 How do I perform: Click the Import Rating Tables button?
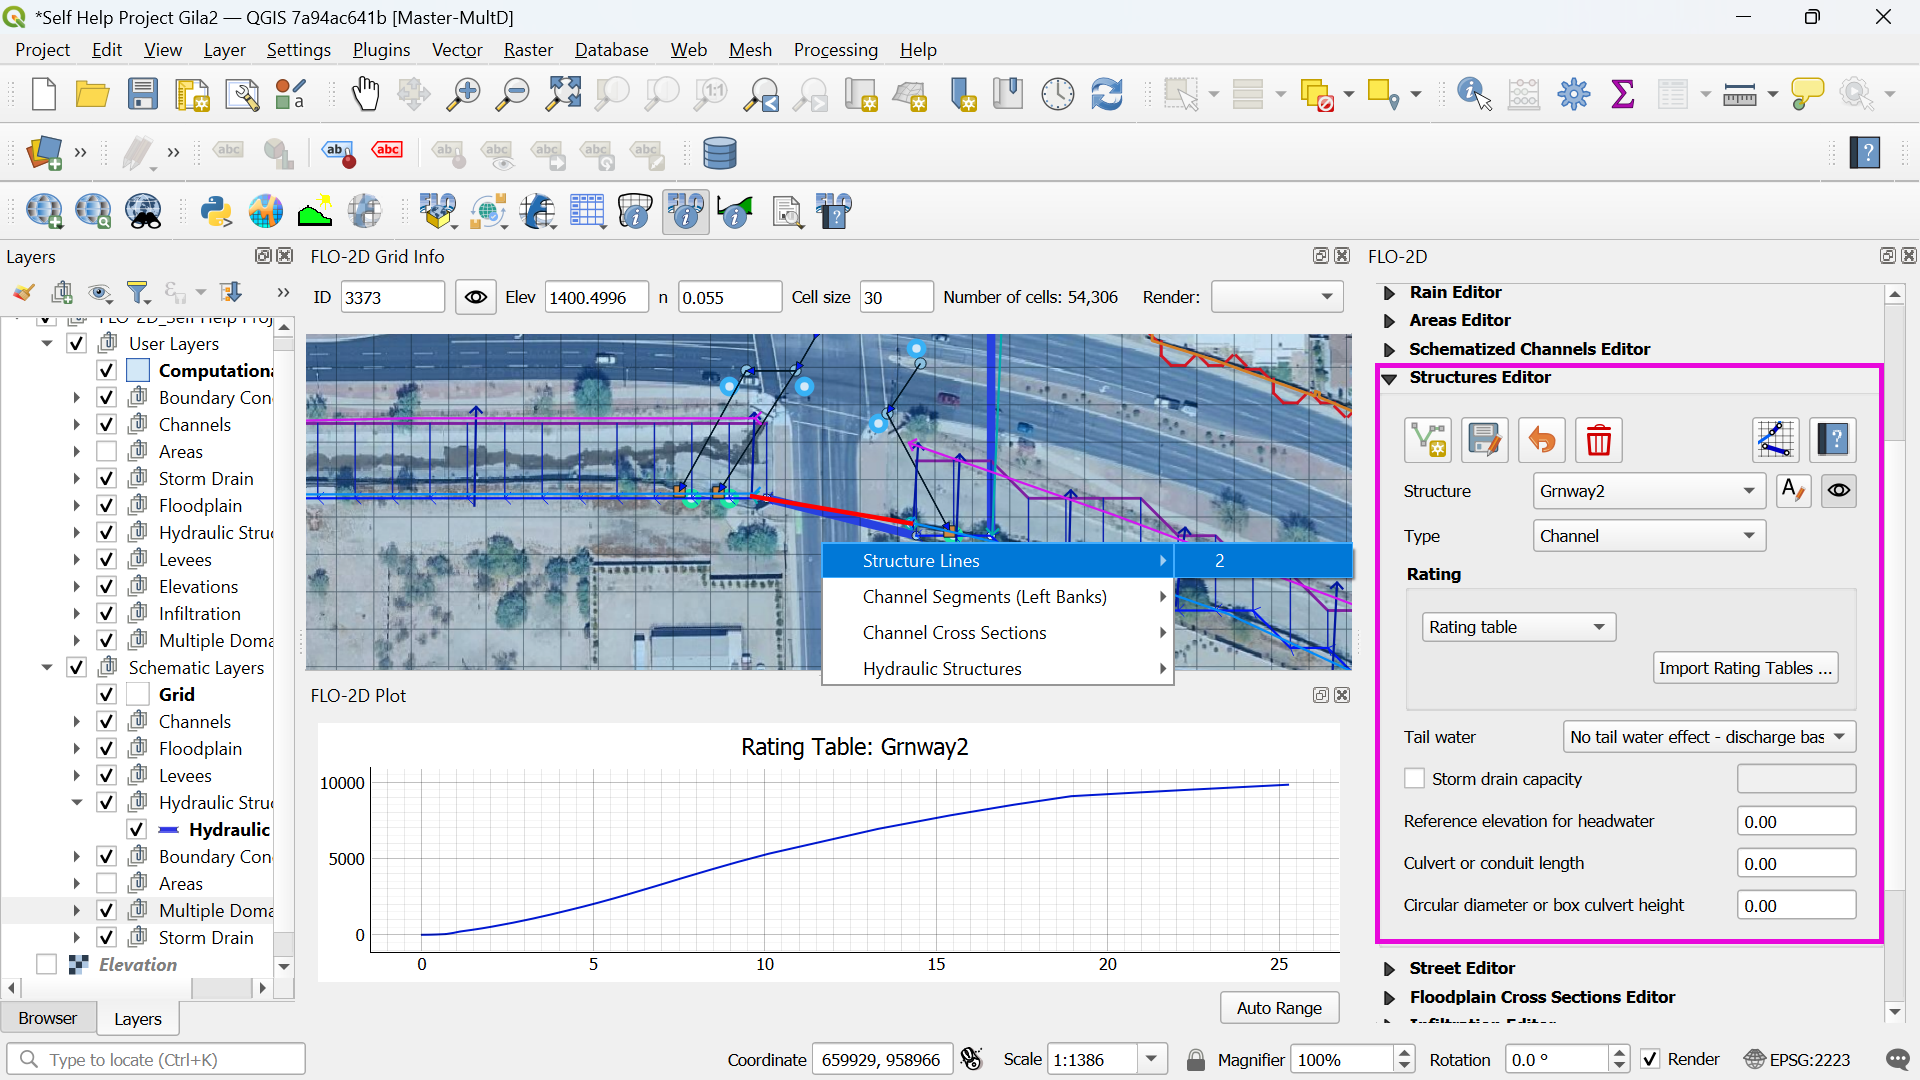click(x=1745, y=668)
